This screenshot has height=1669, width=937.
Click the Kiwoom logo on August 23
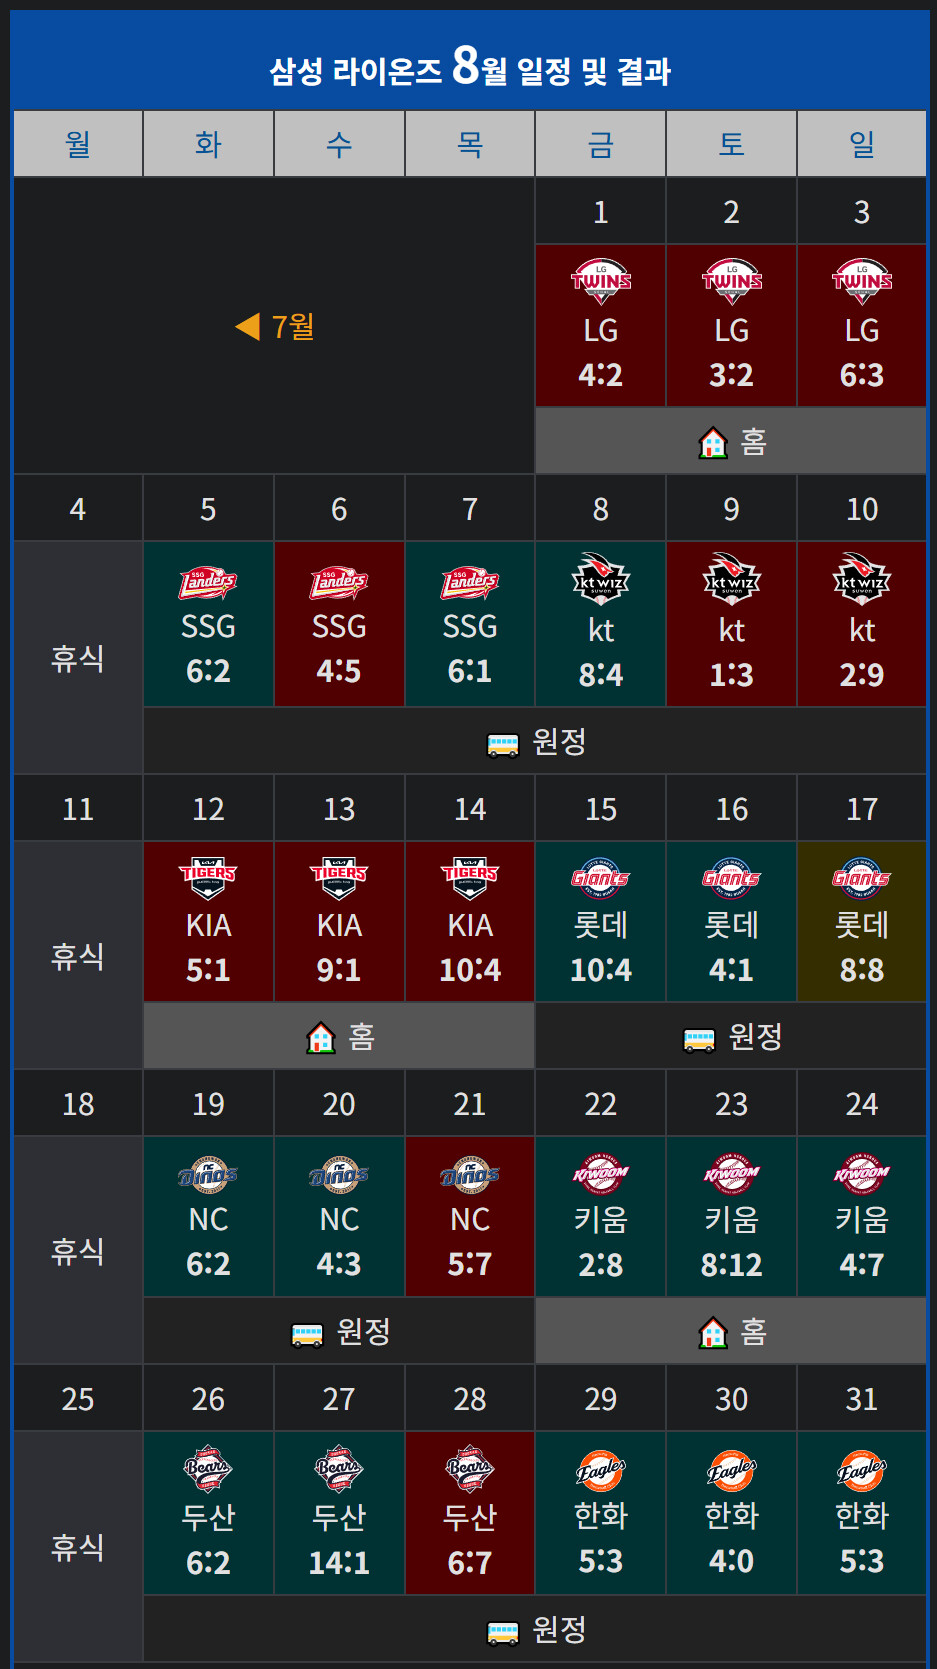pyautogui.click(x=732, y=1173)
